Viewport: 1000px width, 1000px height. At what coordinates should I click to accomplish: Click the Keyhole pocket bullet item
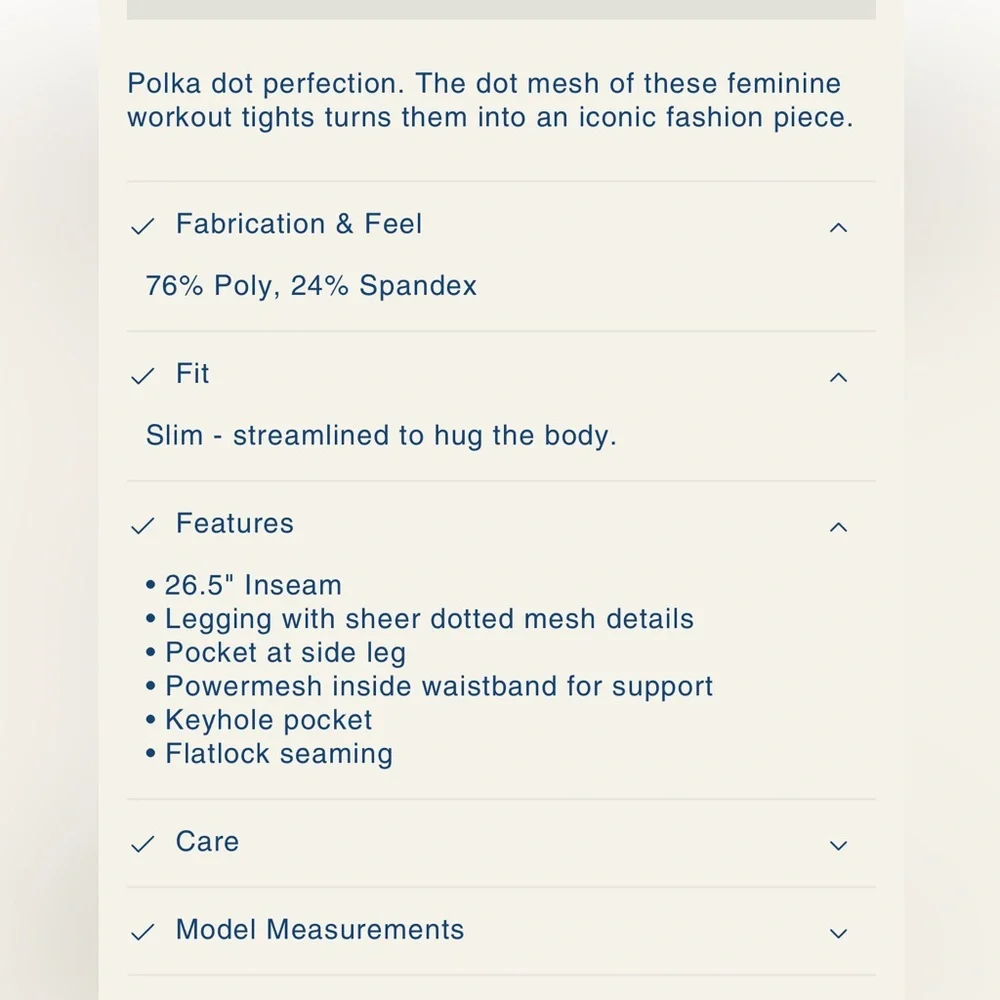click(268, 720)
